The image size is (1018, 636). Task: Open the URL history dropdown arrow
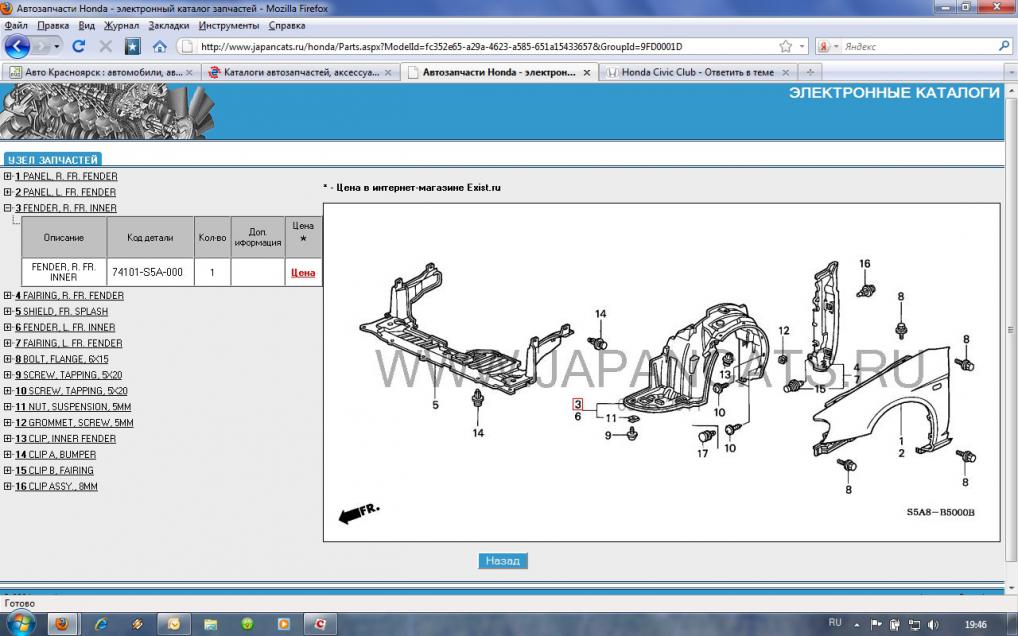click(802, 47)
